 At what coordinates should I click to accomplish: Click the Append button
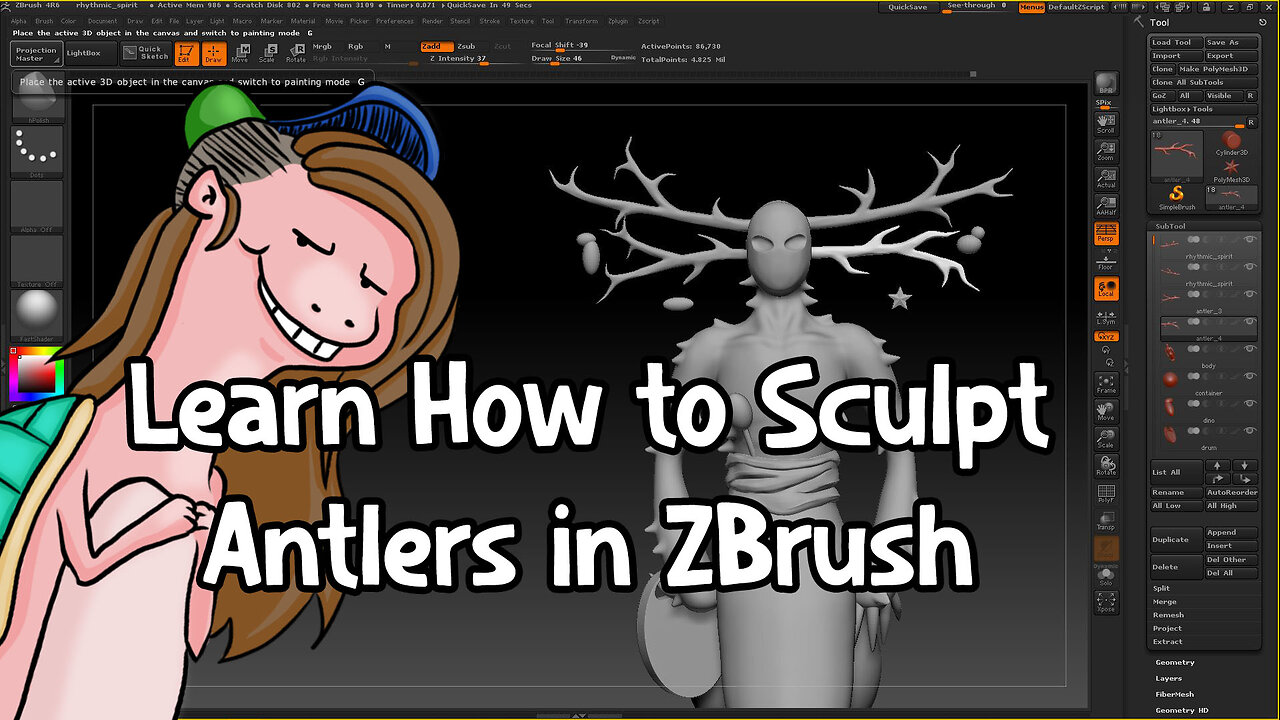[x=1231, y=533]
